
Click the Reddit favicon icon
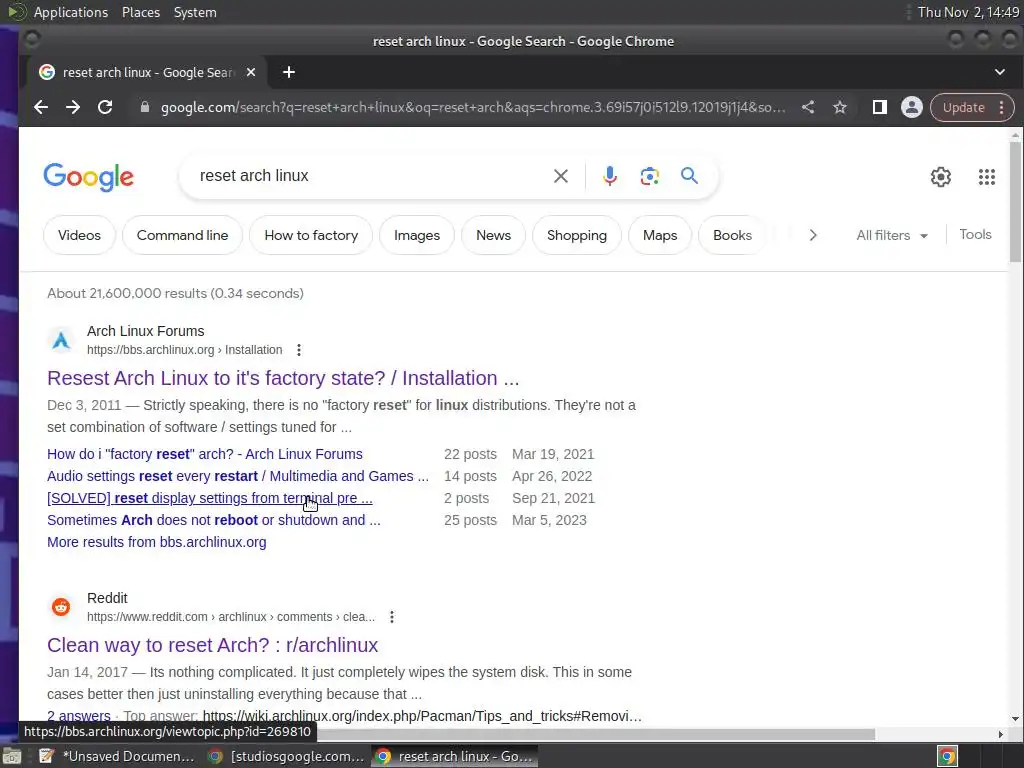[61, 607]
